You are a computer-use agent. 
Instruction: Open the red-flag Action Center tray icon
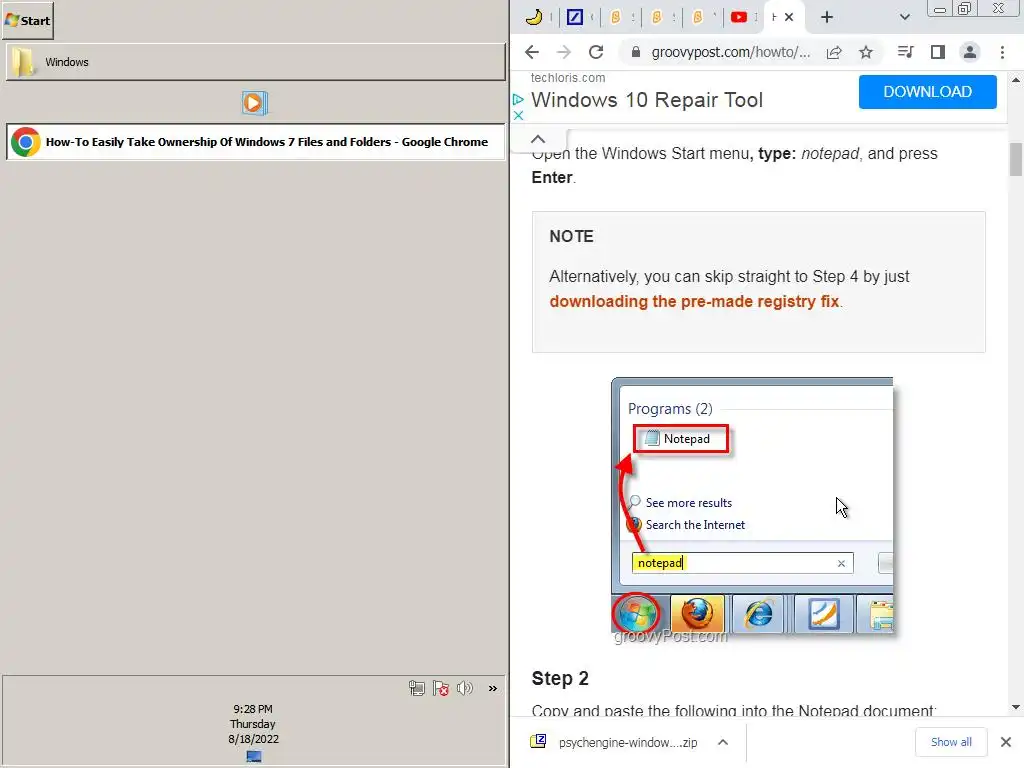coord(441,688)
